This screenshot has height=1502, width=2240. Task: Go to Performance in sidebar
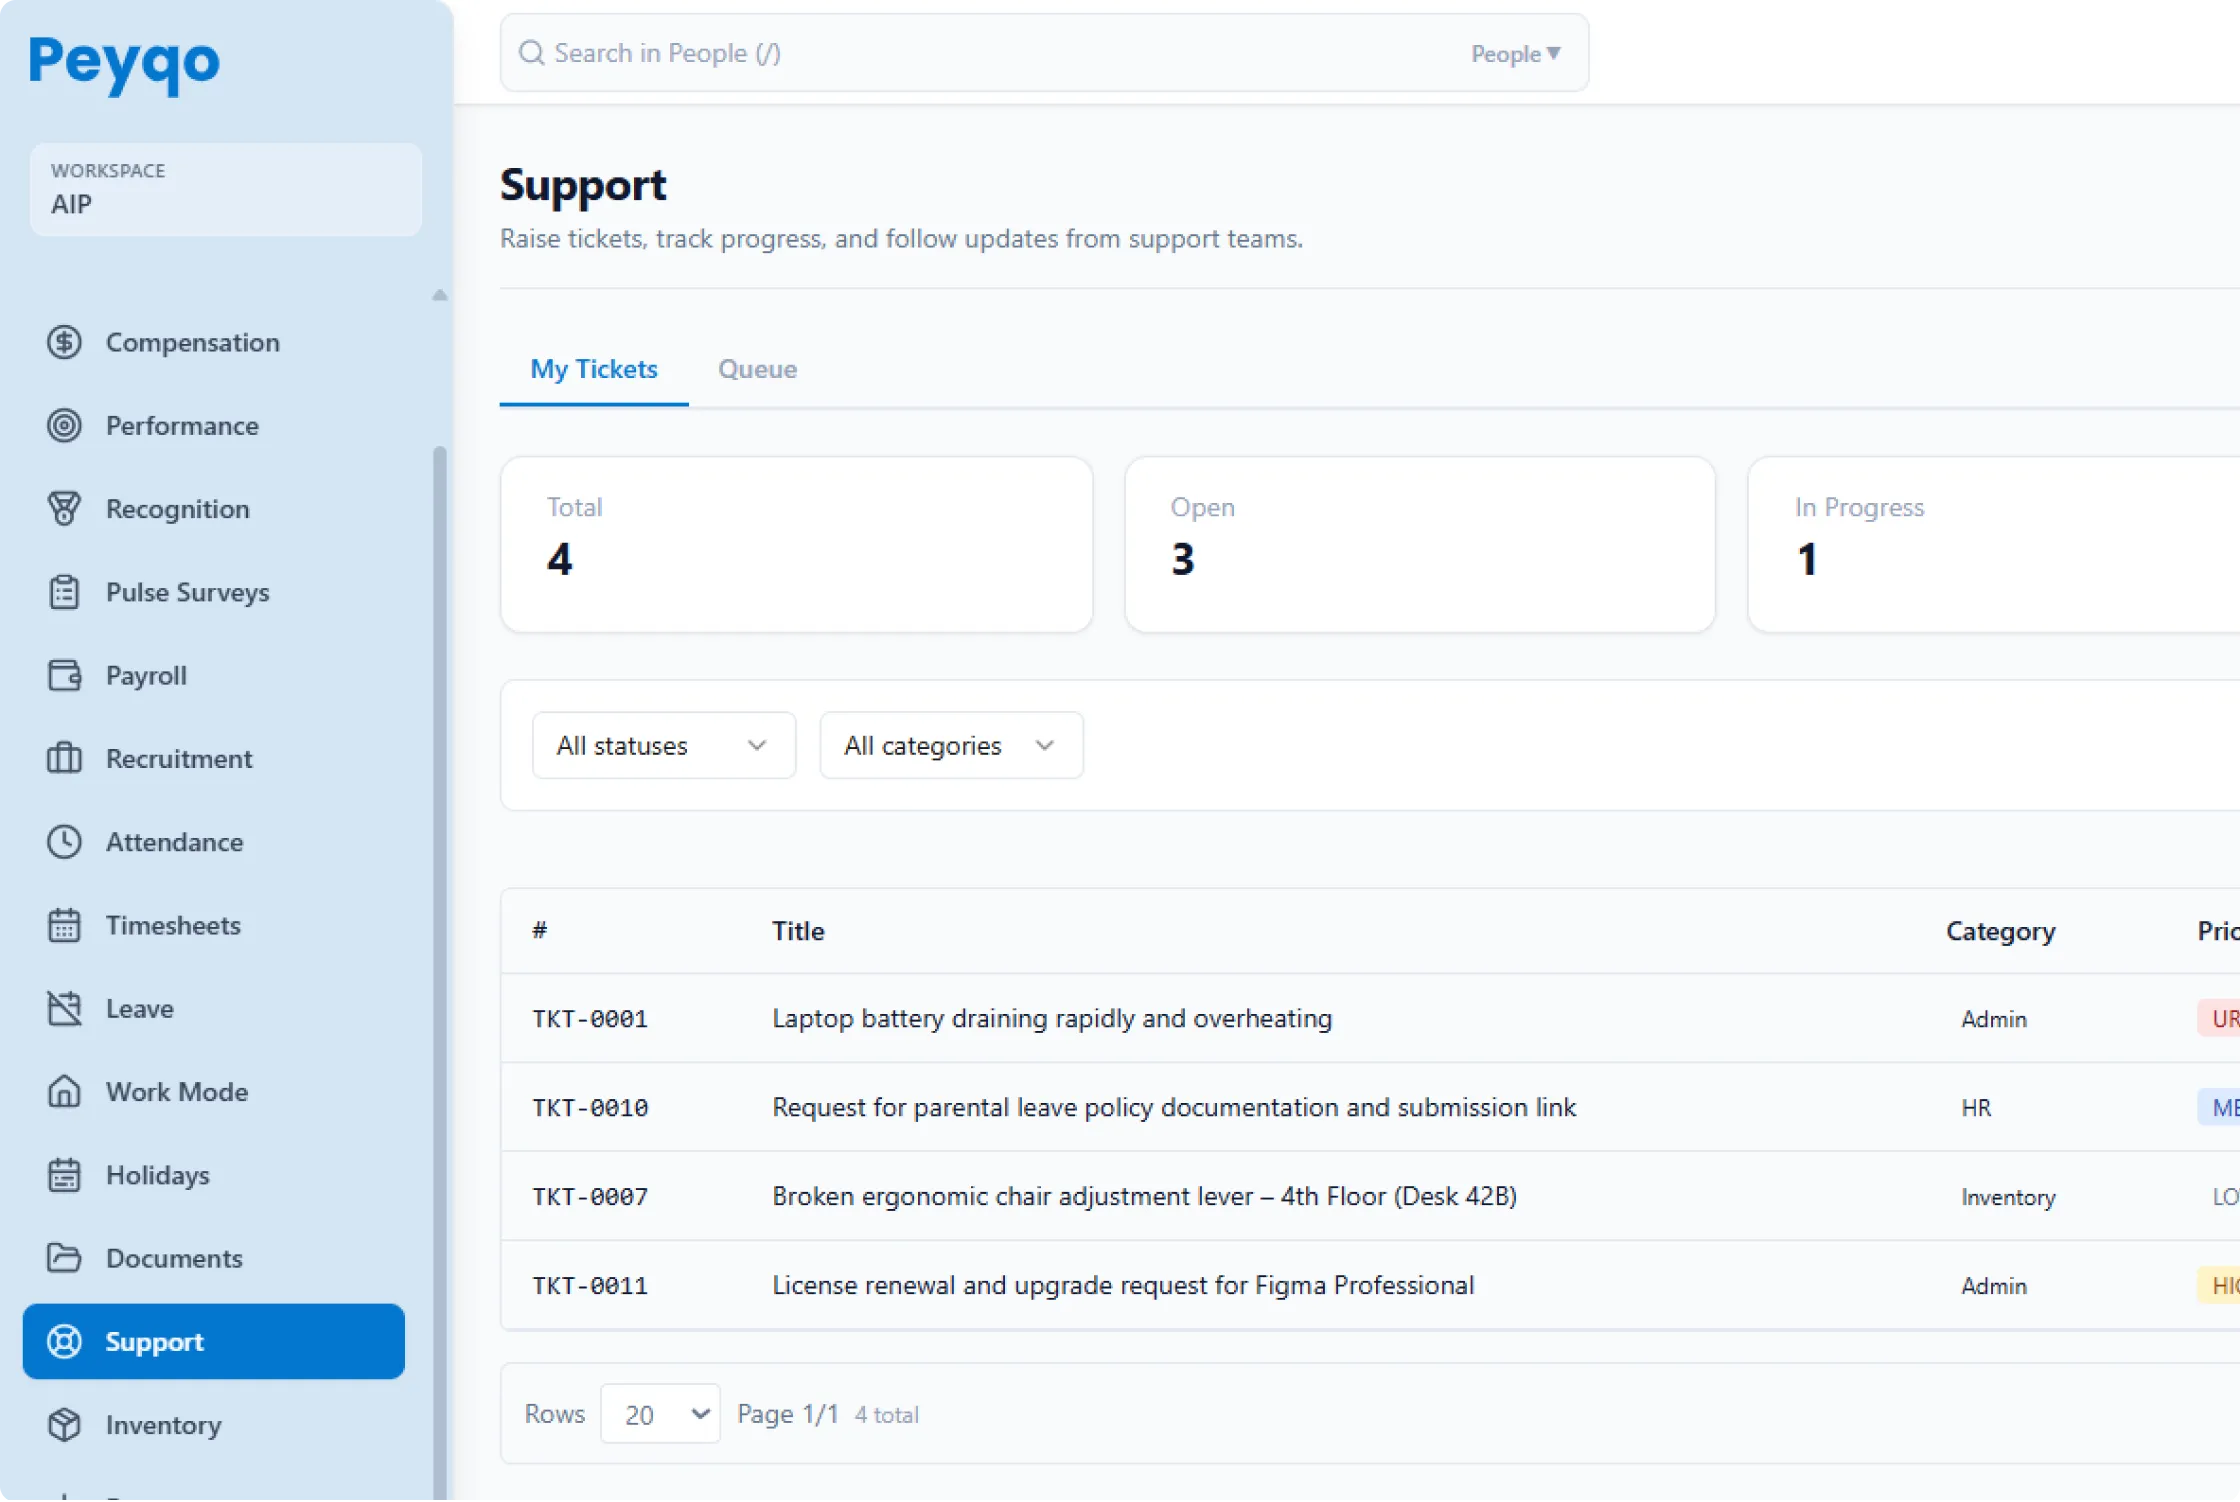[213, 425]
